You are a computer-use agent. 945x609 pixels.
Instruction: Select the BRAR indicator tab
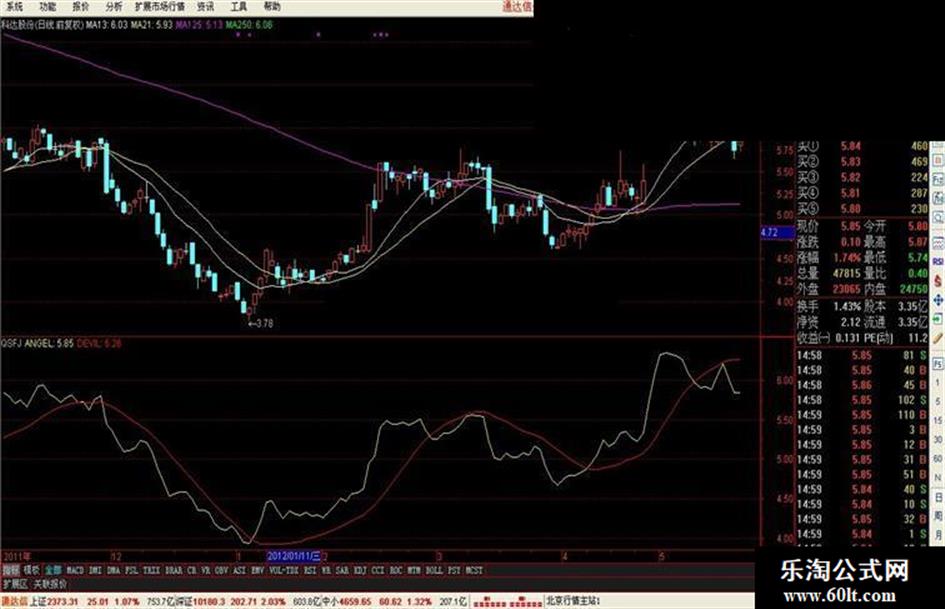[174, 570]
